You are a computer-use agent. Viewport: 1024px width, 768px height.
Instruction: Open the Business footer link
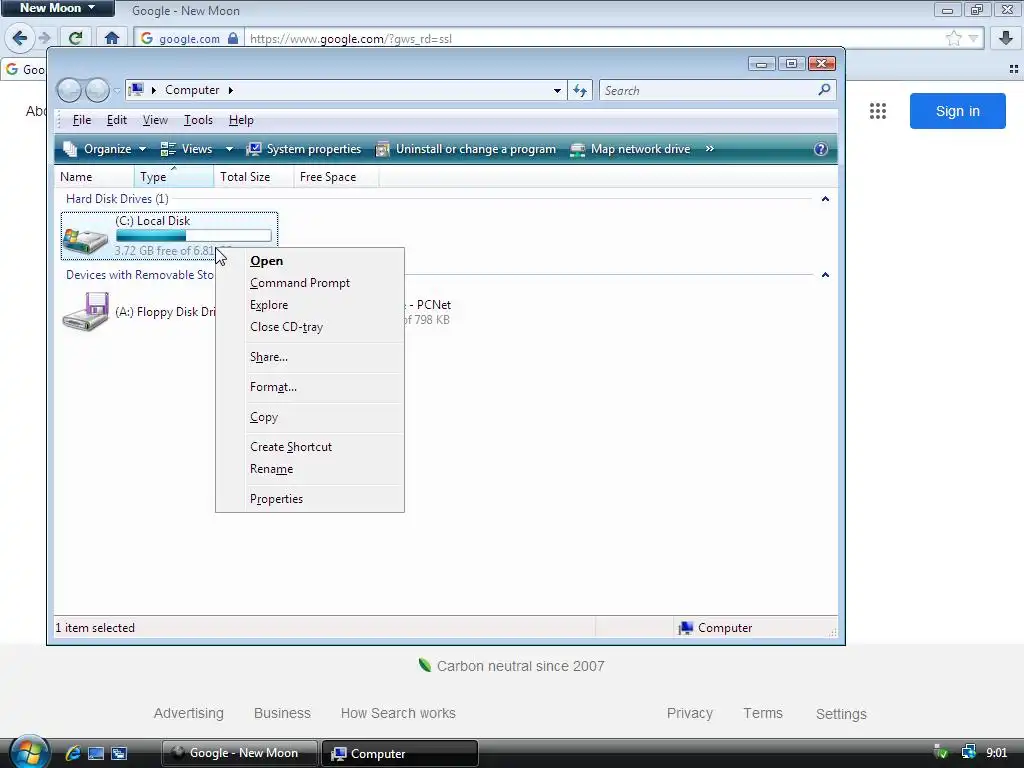(282, 713)
